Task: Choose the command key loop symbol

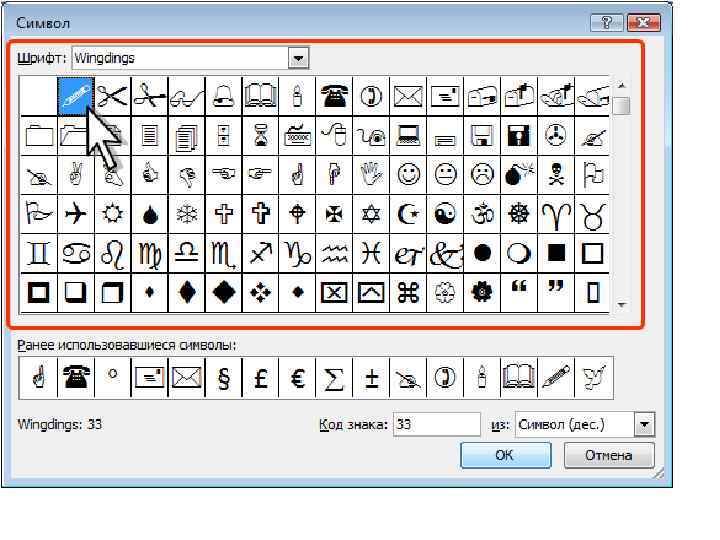Action: [x=408, y=292]
